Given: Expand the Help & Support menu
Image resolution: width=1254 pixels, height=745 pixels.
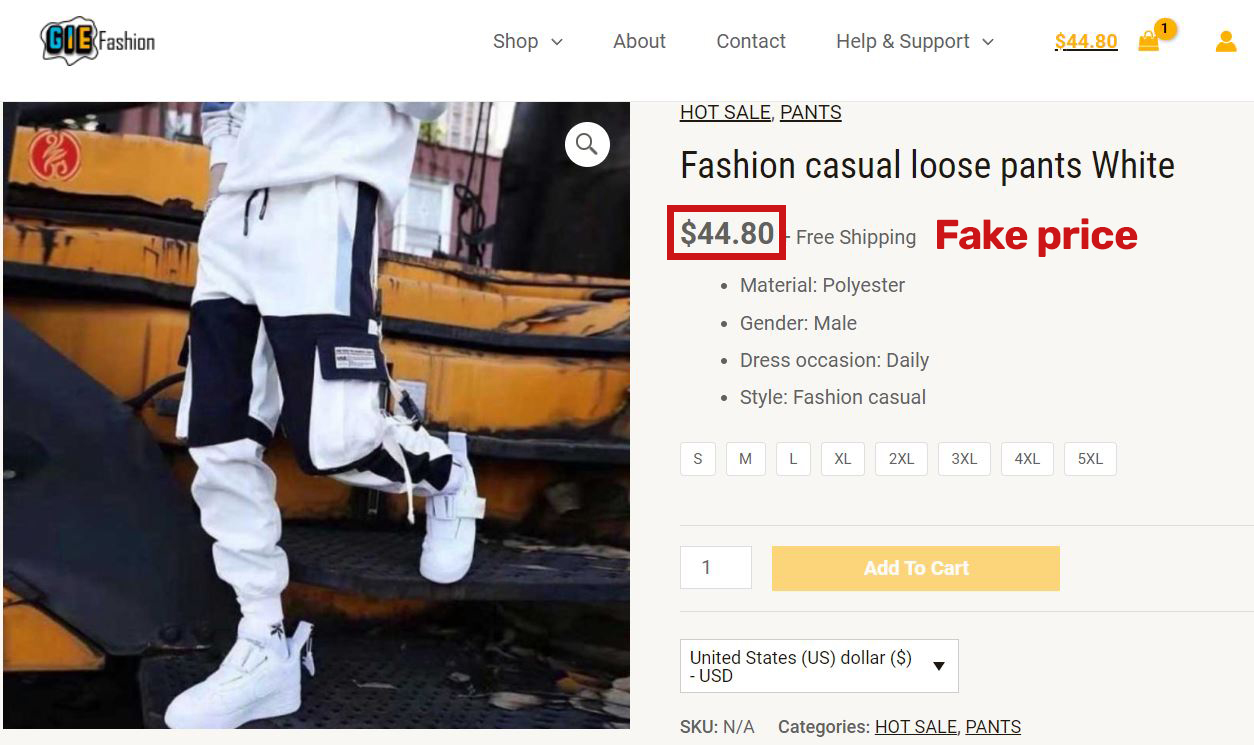Looking at the screenshot, I should [913, 42].
